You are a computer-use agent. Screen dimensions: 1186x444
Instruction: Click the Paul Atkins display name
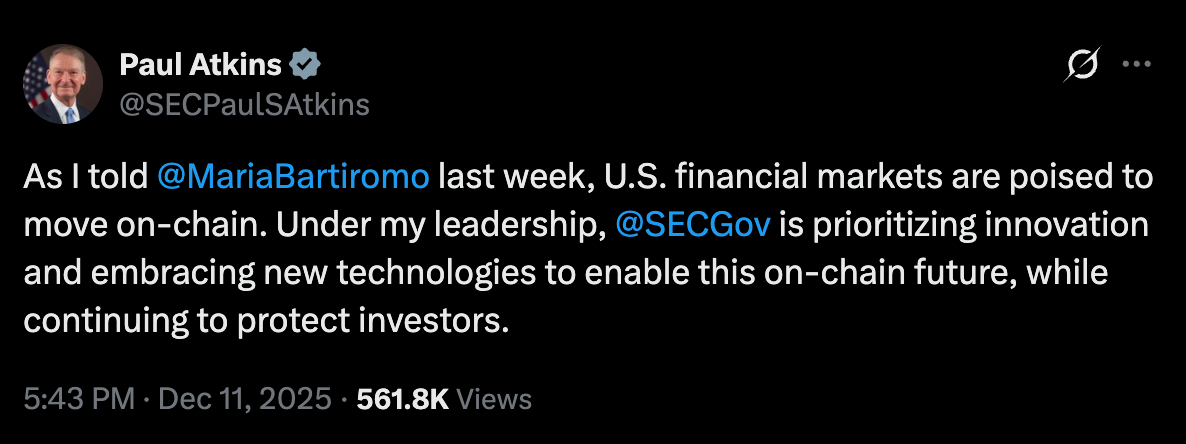(200, 66)
